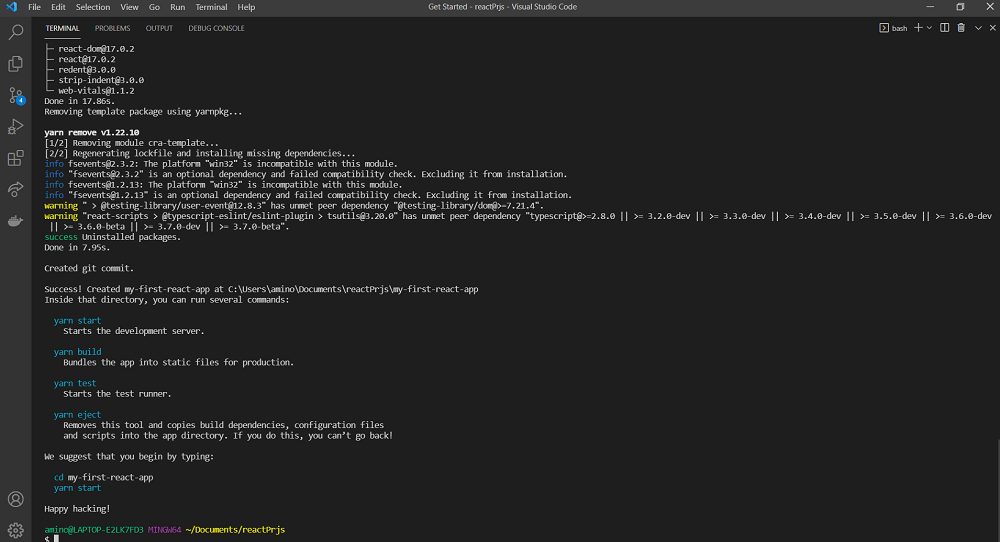Click 'react-dom@17.0.2' package line
The width and height of the screenshot is (1000, 542).
point(96,49)
